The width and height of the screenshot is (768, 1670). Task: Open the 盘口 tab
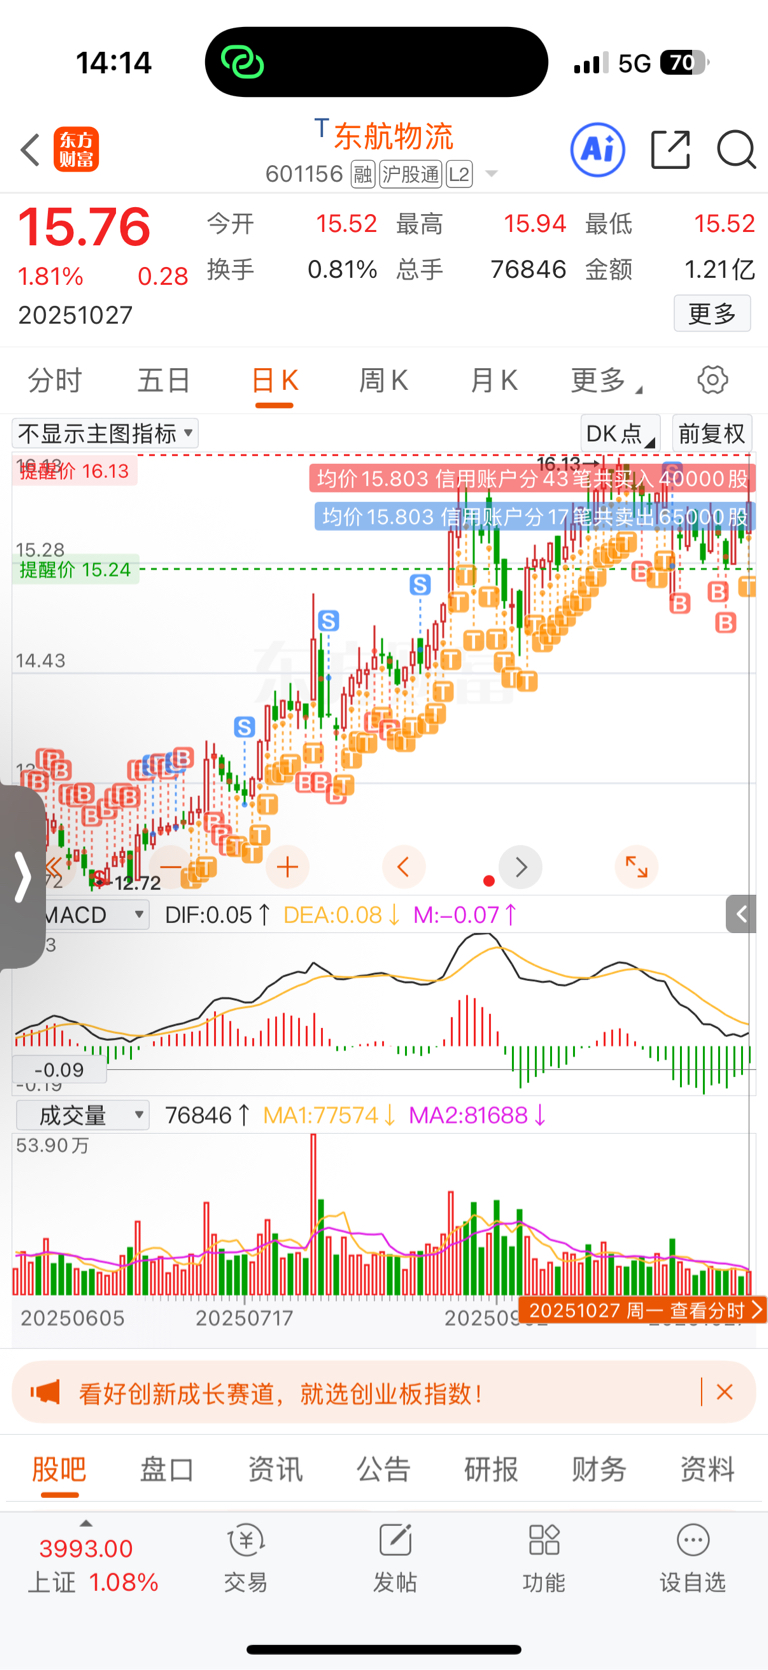(167, 1469)
